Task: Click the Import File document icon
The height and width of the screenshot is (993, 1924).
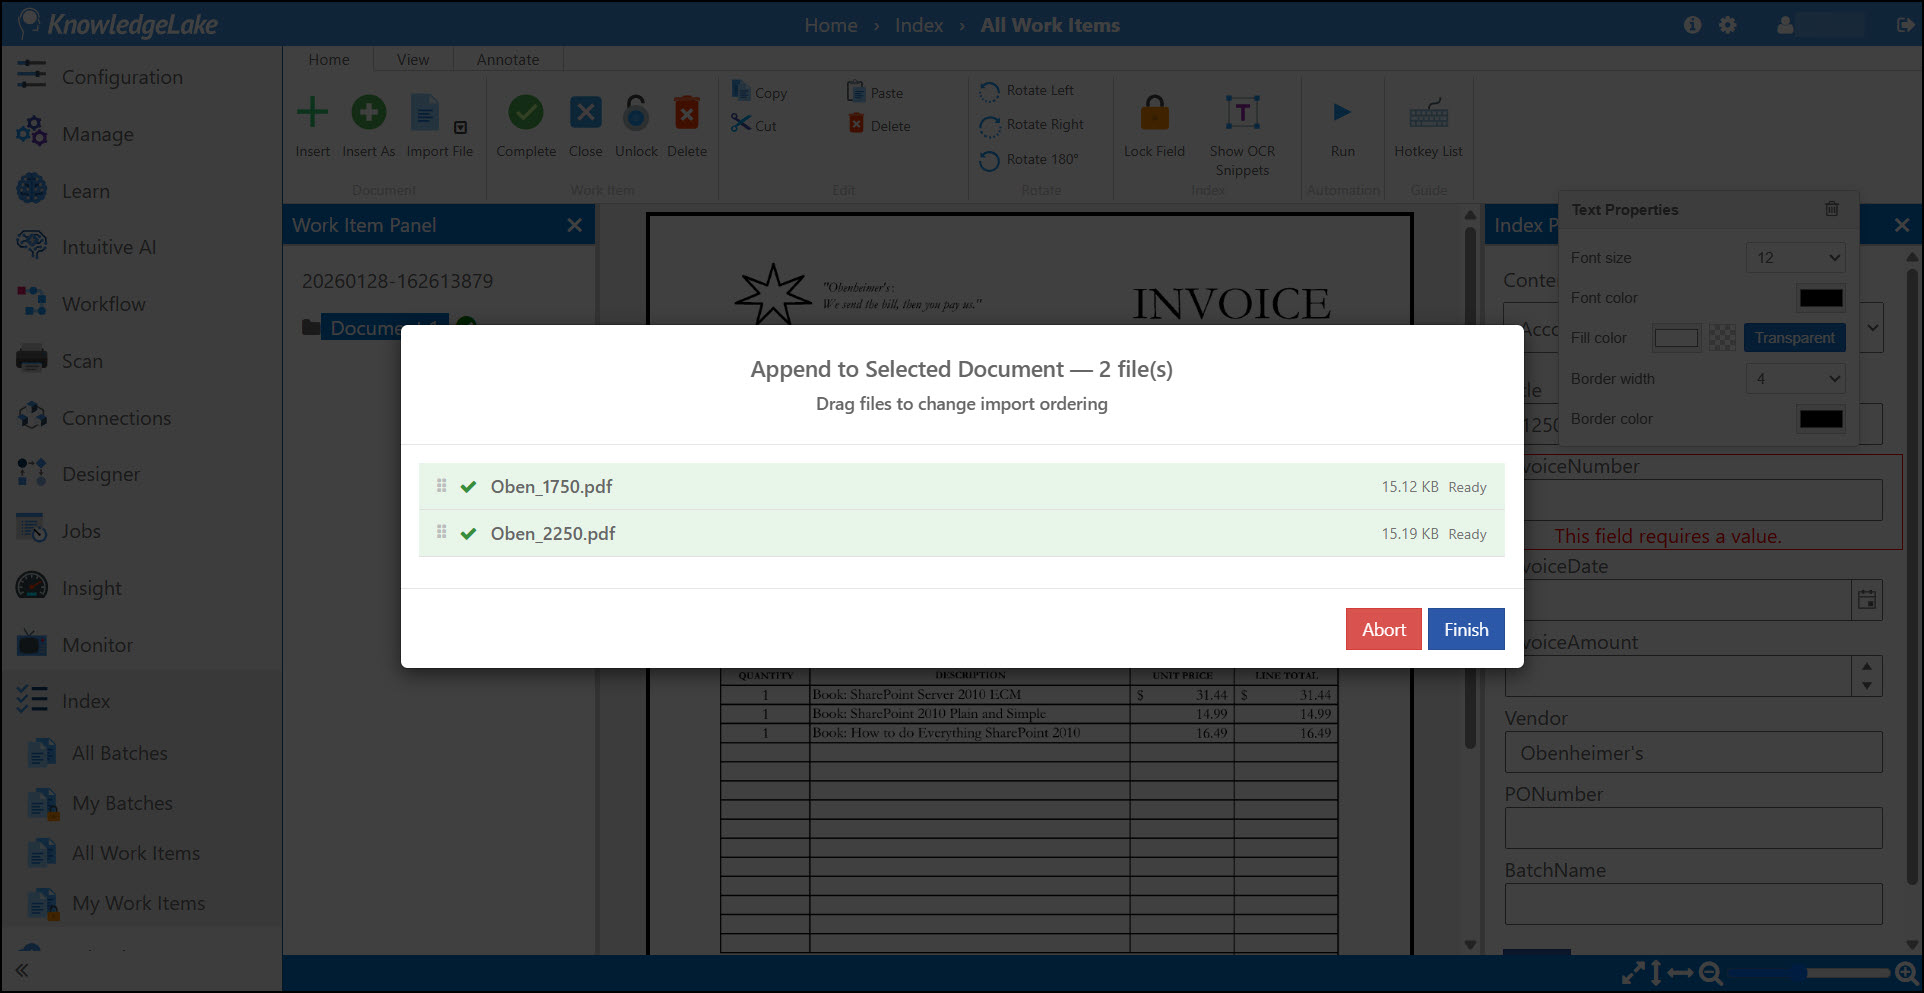Action: [x=425, y=113]
